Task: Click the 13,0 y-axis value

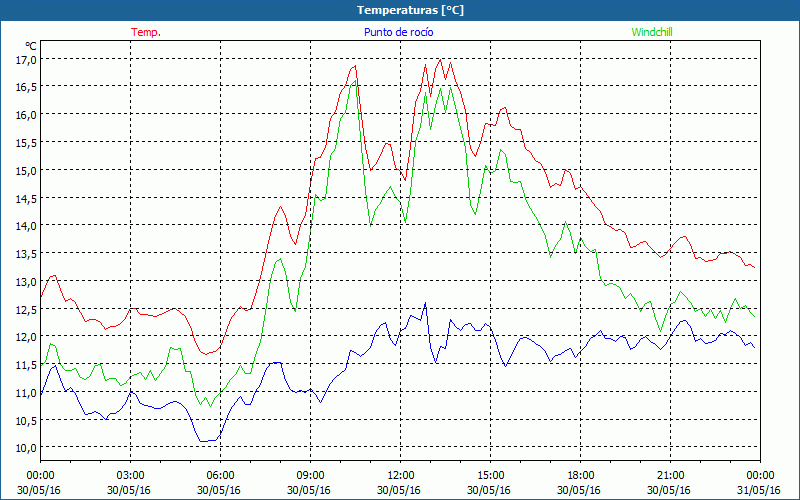Action: (26, 282)
